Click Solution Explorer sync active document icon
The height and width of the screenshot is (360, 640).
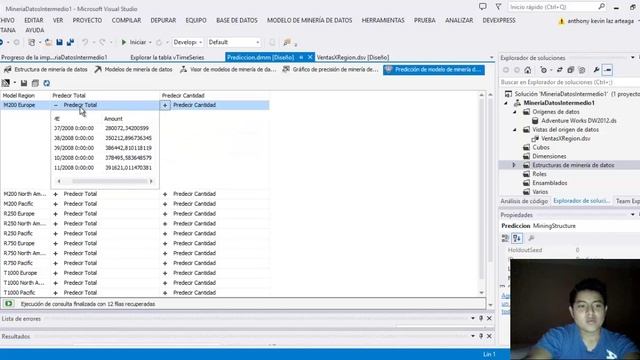click(560, 70)
